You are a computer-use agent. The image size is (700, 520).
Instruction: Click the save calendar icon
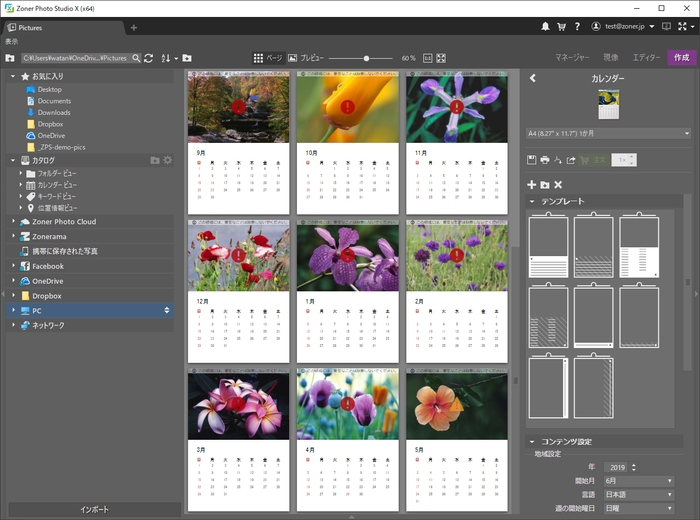tap(532, 160)
